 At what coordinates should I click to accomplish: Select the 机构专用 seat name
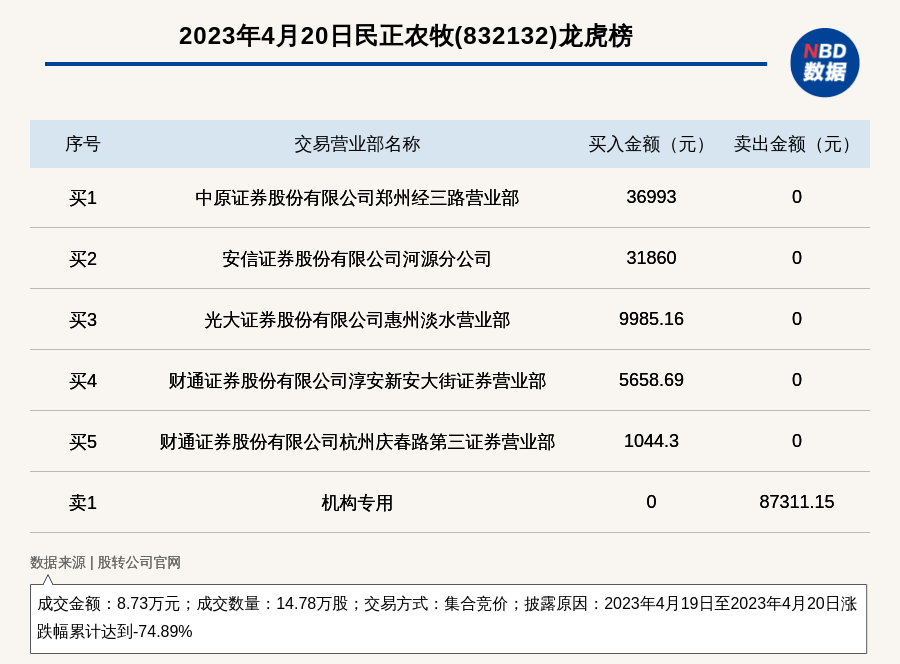(x=357, y=503)
